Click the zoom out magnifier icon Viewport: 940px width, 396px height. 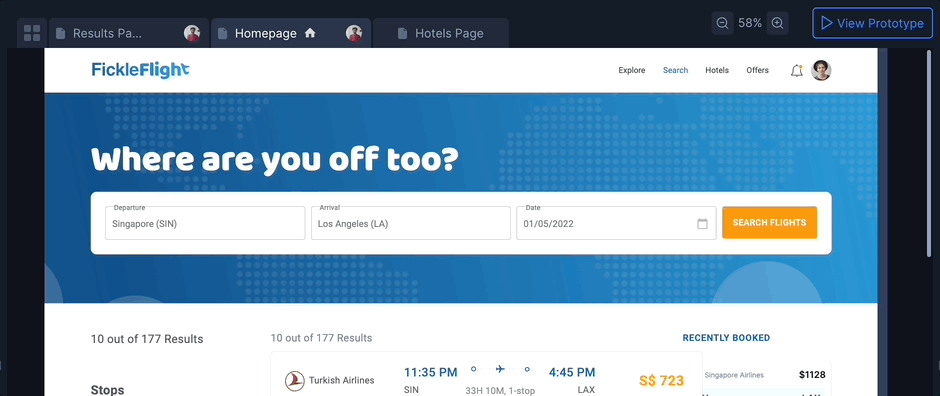pos(722,23)
